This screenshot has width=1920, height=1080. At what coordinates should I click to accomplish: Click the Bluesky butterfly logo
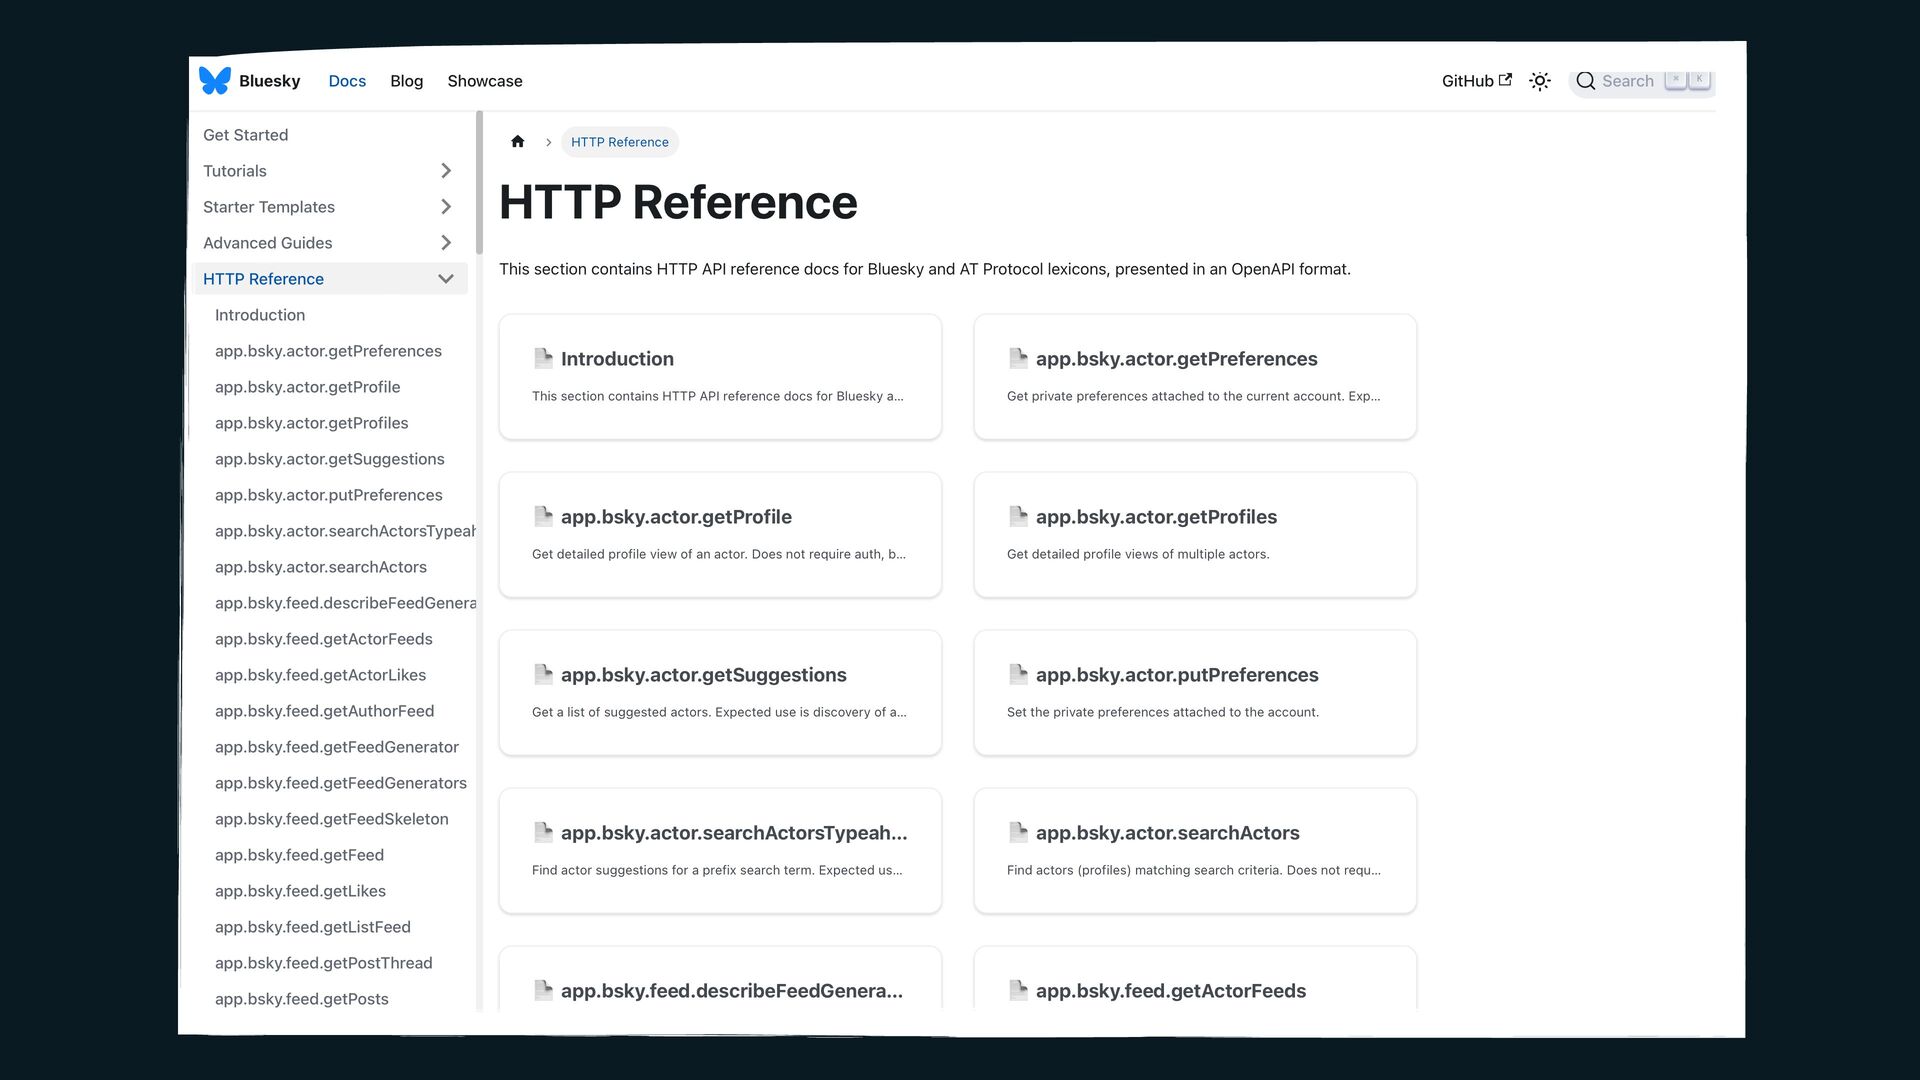pyautogui.click(x=215, y=80)
